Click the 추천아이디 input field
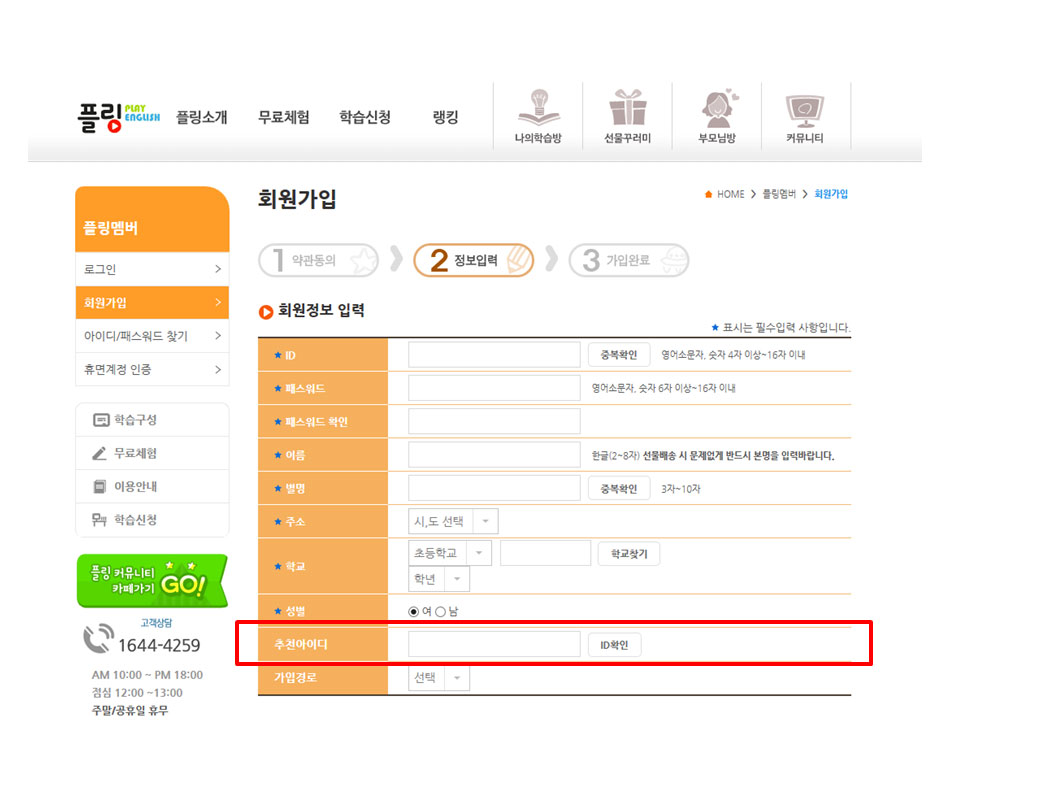 coord(494,645)
